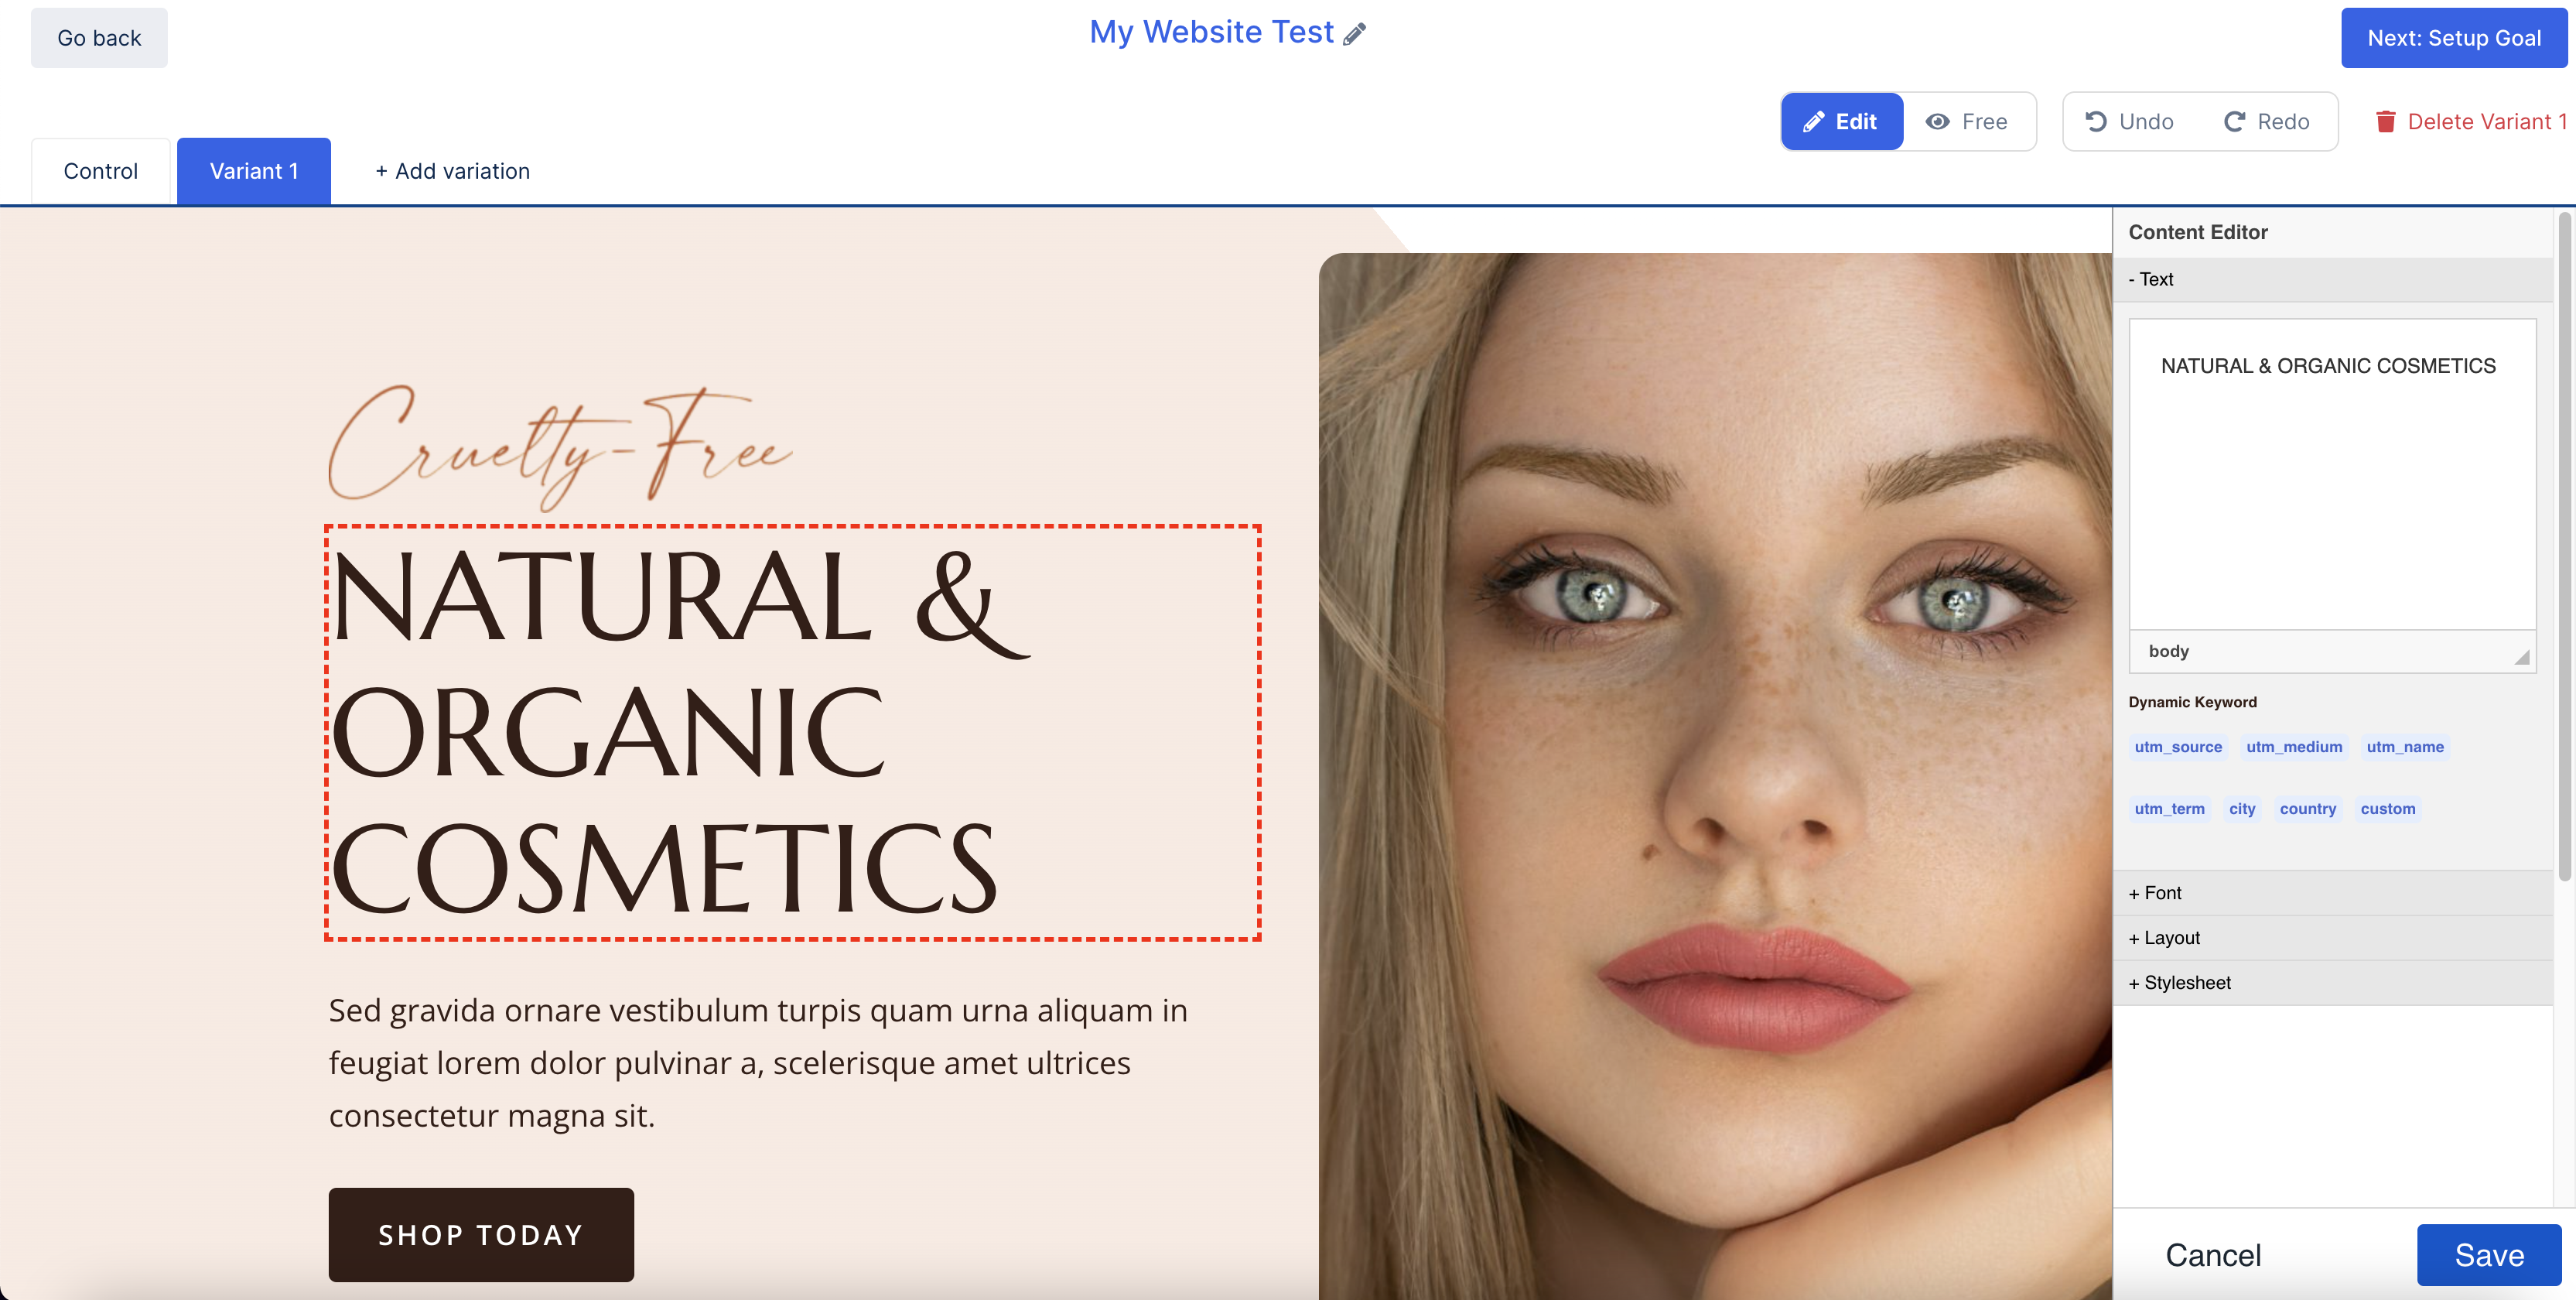Open the Control tab
This screenshot has width=2576, height=1300.
(101, 171)
